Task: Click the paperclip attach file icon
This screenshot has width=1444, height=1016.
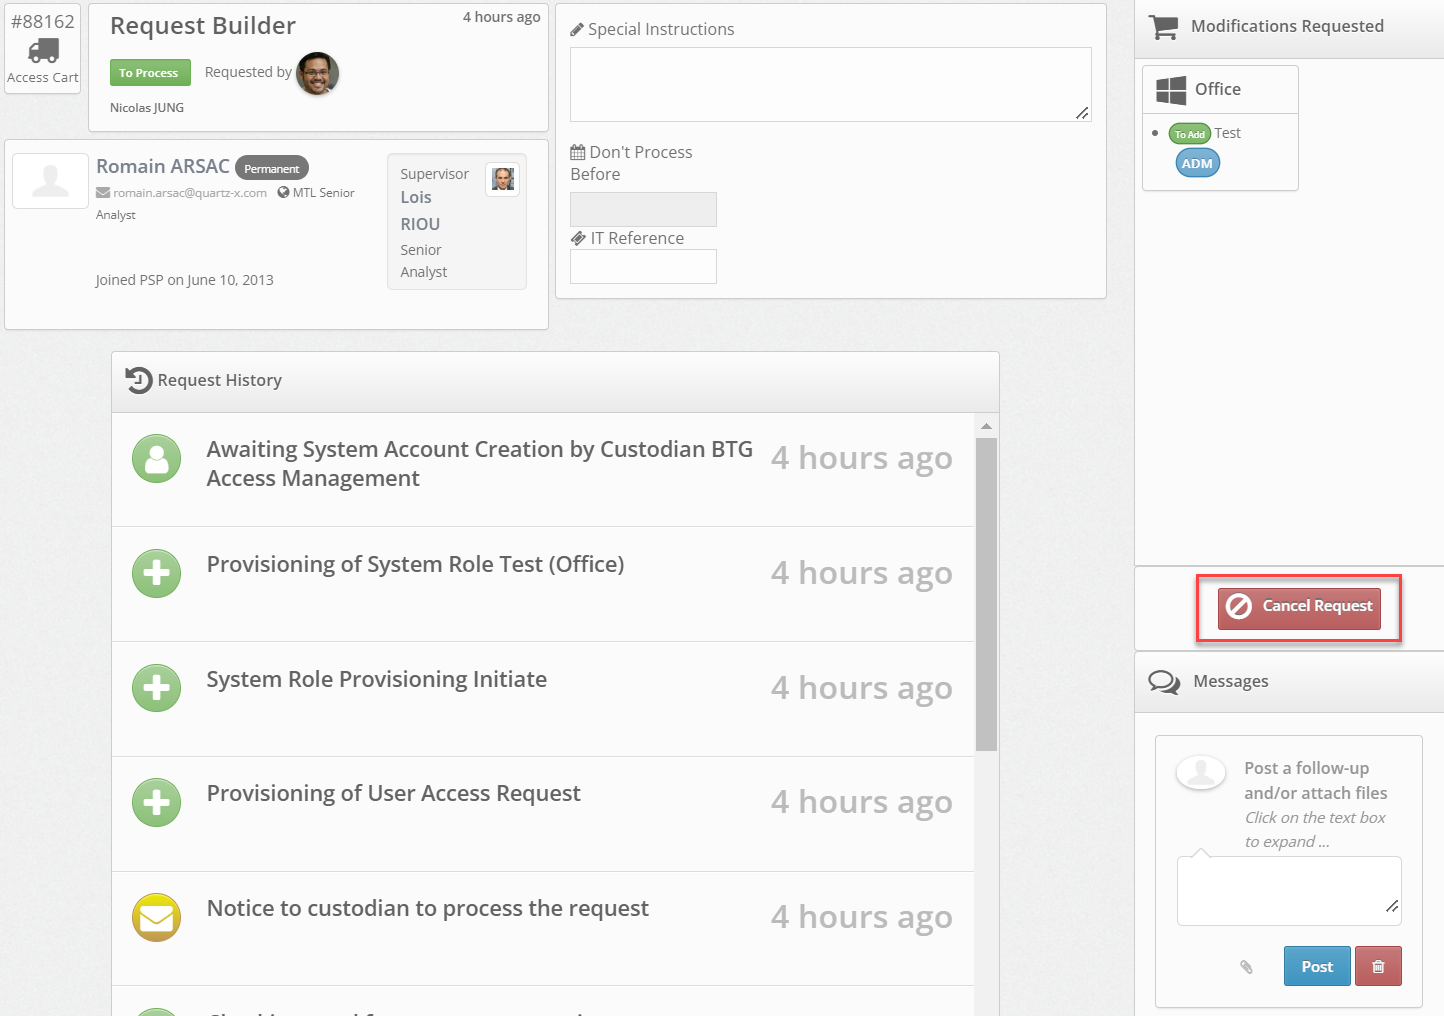Action: [x=1246, y=966]
